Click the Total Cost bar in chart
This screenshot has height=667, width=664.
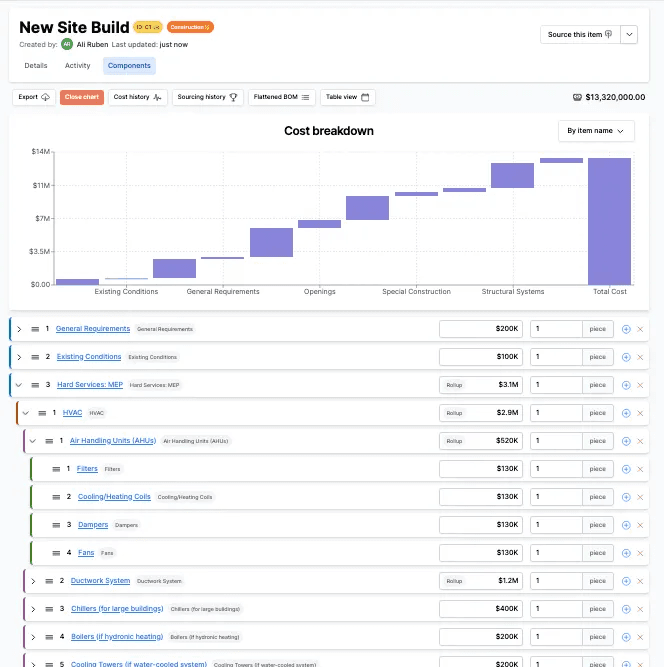[x=609, y=221]
